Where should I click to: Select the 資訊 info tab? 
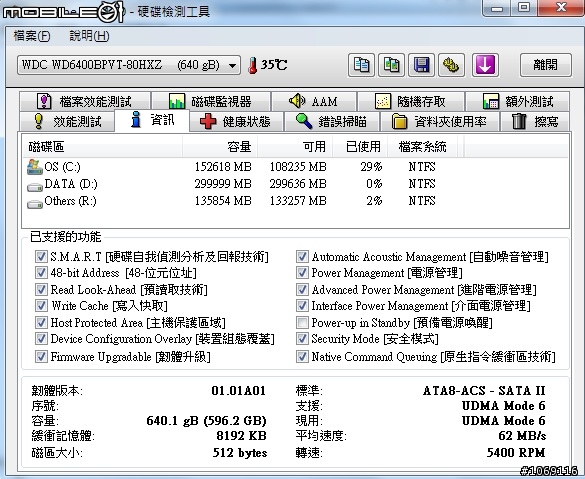[x=152, y=120]
